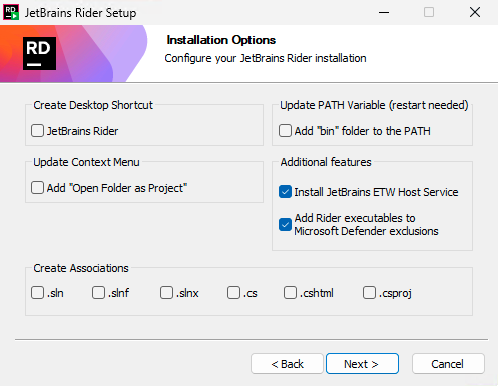Click the "Update Context Menu" group label
498x386 pixels.
(x=86, y=162)
